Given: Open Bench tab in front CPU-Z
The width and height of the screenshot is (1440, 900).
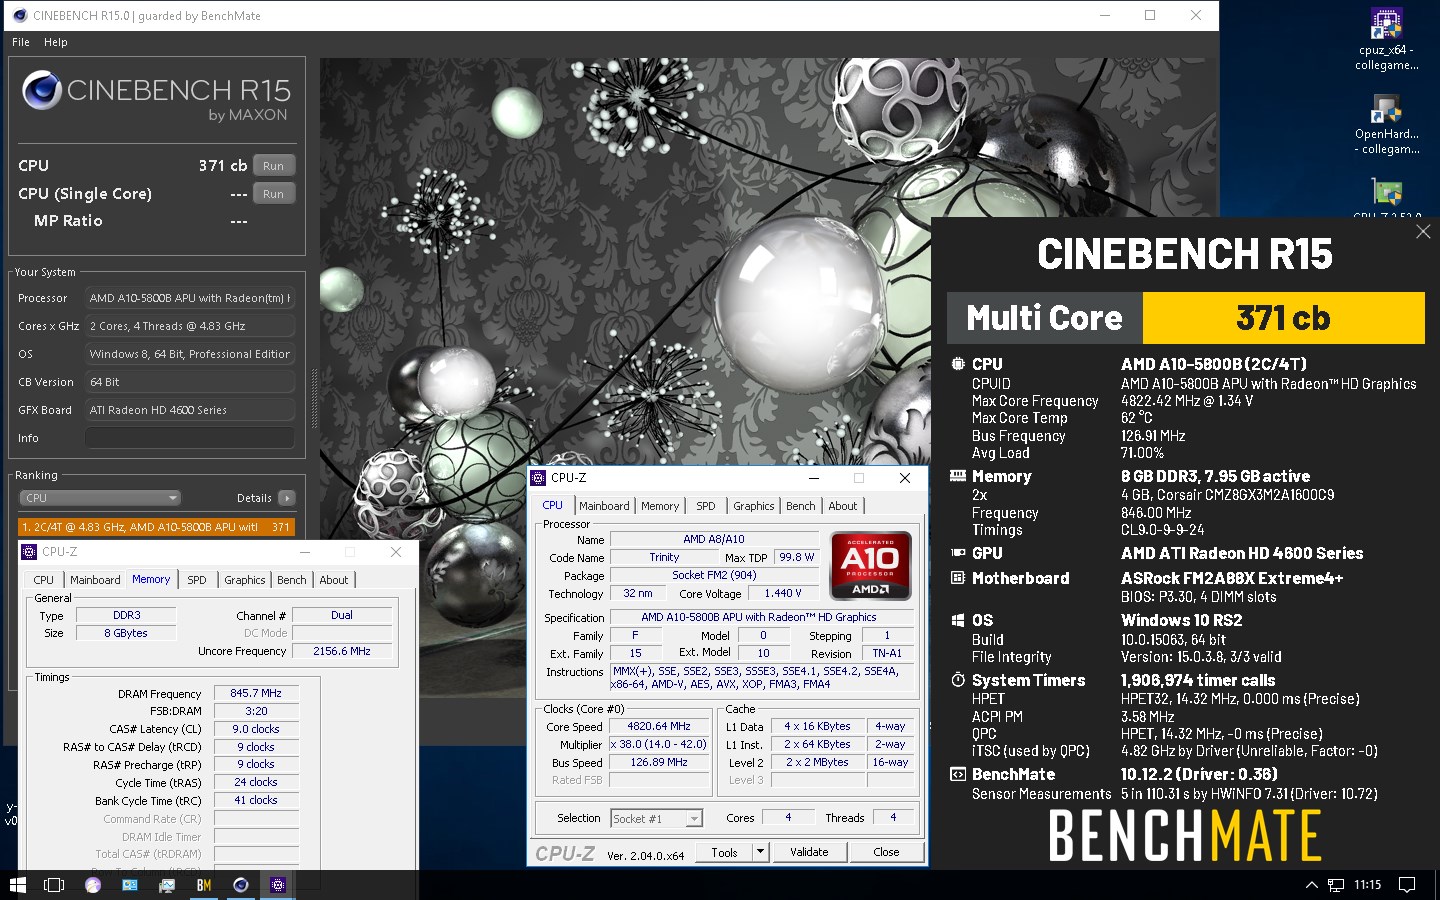Looking at the screenshot, I should (x=801, y=506).
